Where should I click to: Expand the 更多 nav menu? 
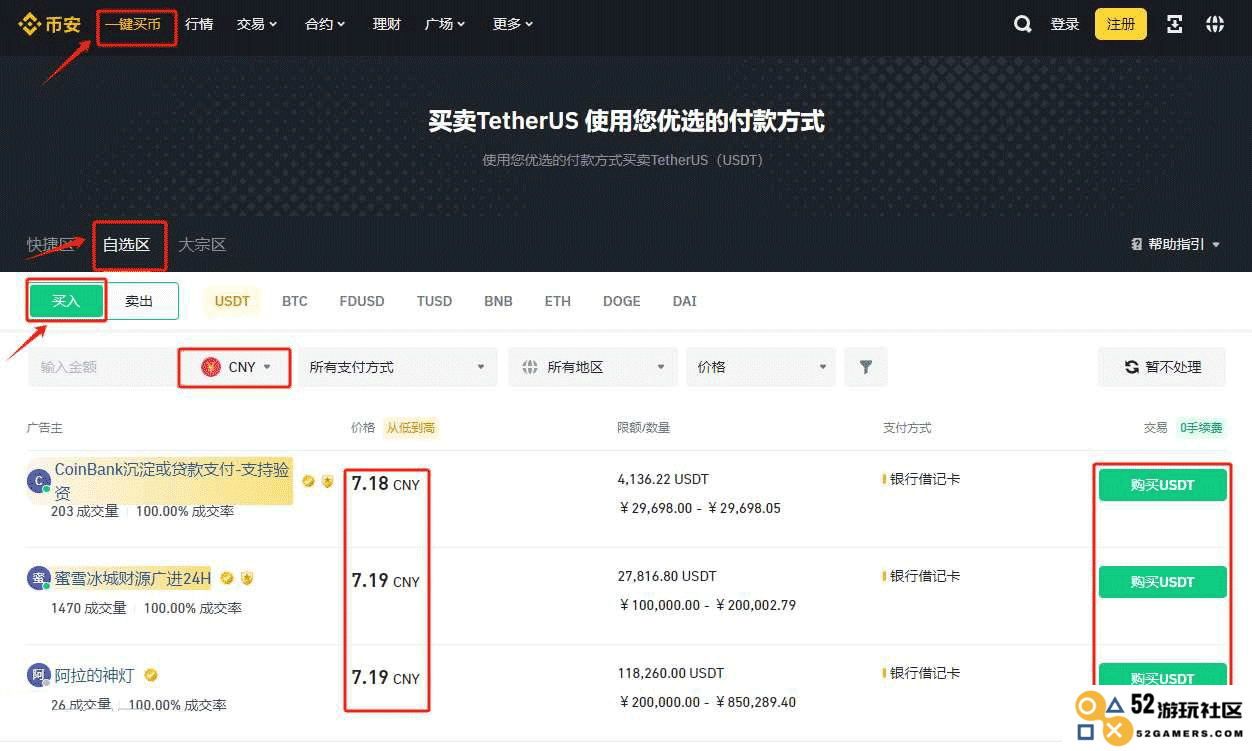click(x=513, y=24)
